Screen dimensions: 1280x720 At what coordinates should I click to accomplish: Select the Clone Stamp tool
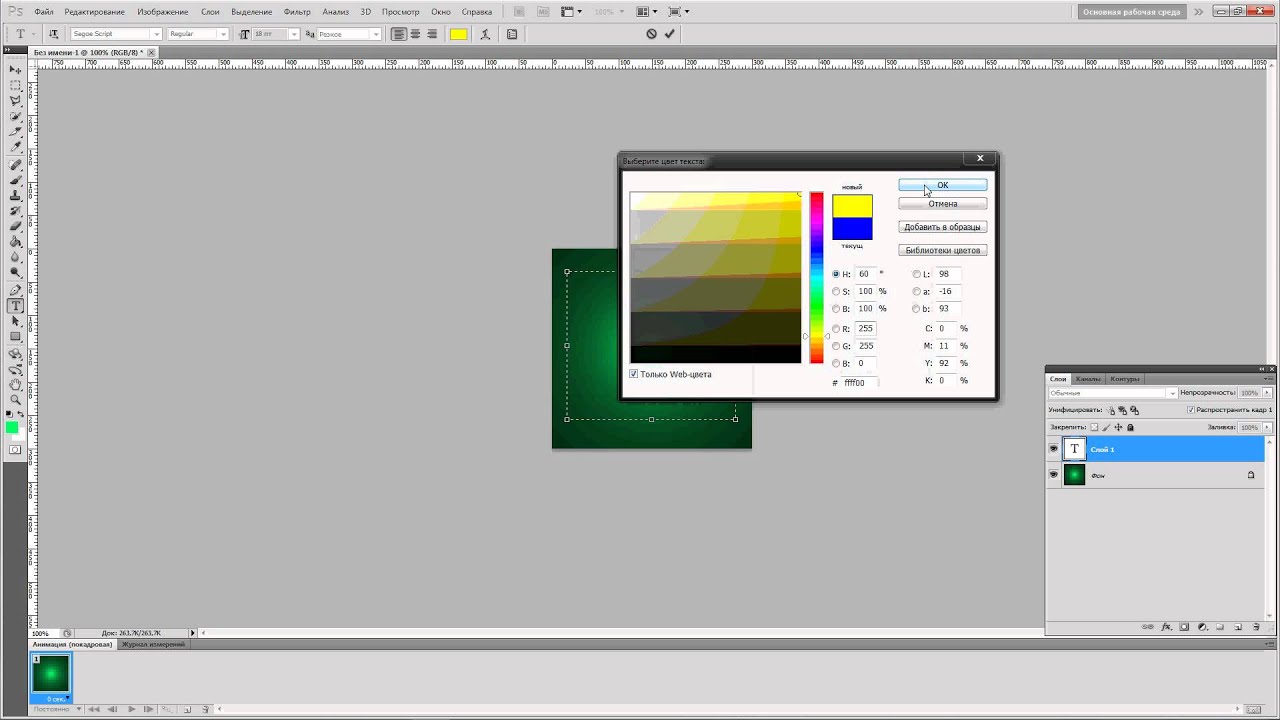tap(16, 195)
